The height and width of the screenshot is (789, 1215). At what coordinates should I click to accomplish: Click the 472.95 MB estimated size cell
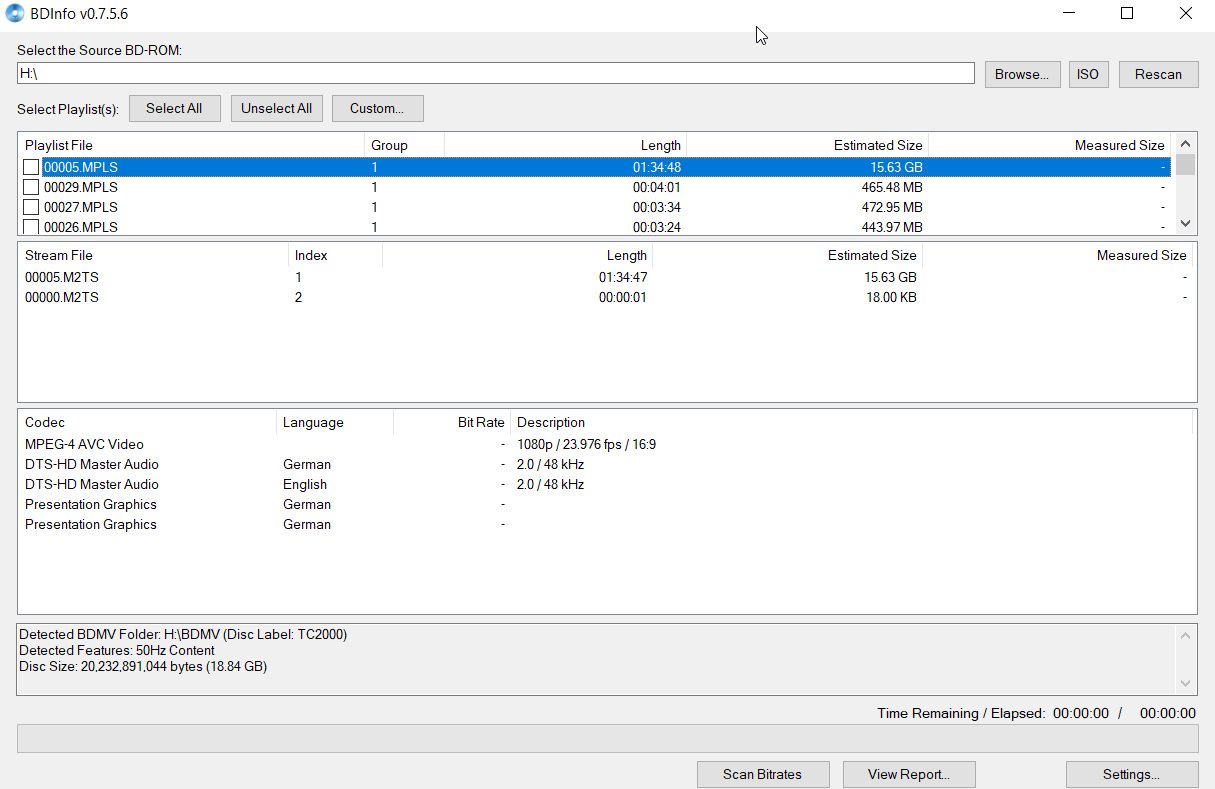pyautogui.click(x=892, y=207)
